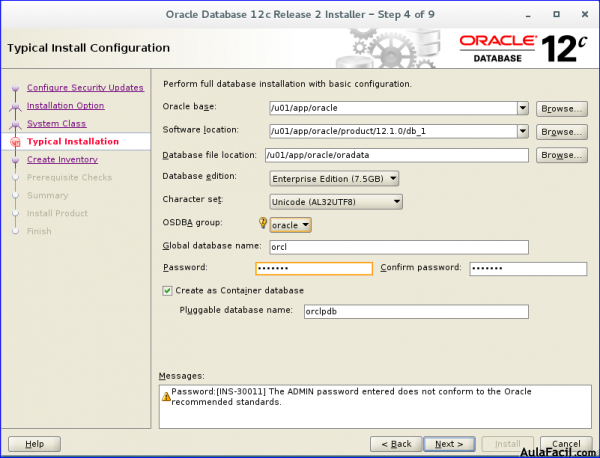The image size is (600, 458).
Task: Click the Summary step label
Action: pos(47,196)
